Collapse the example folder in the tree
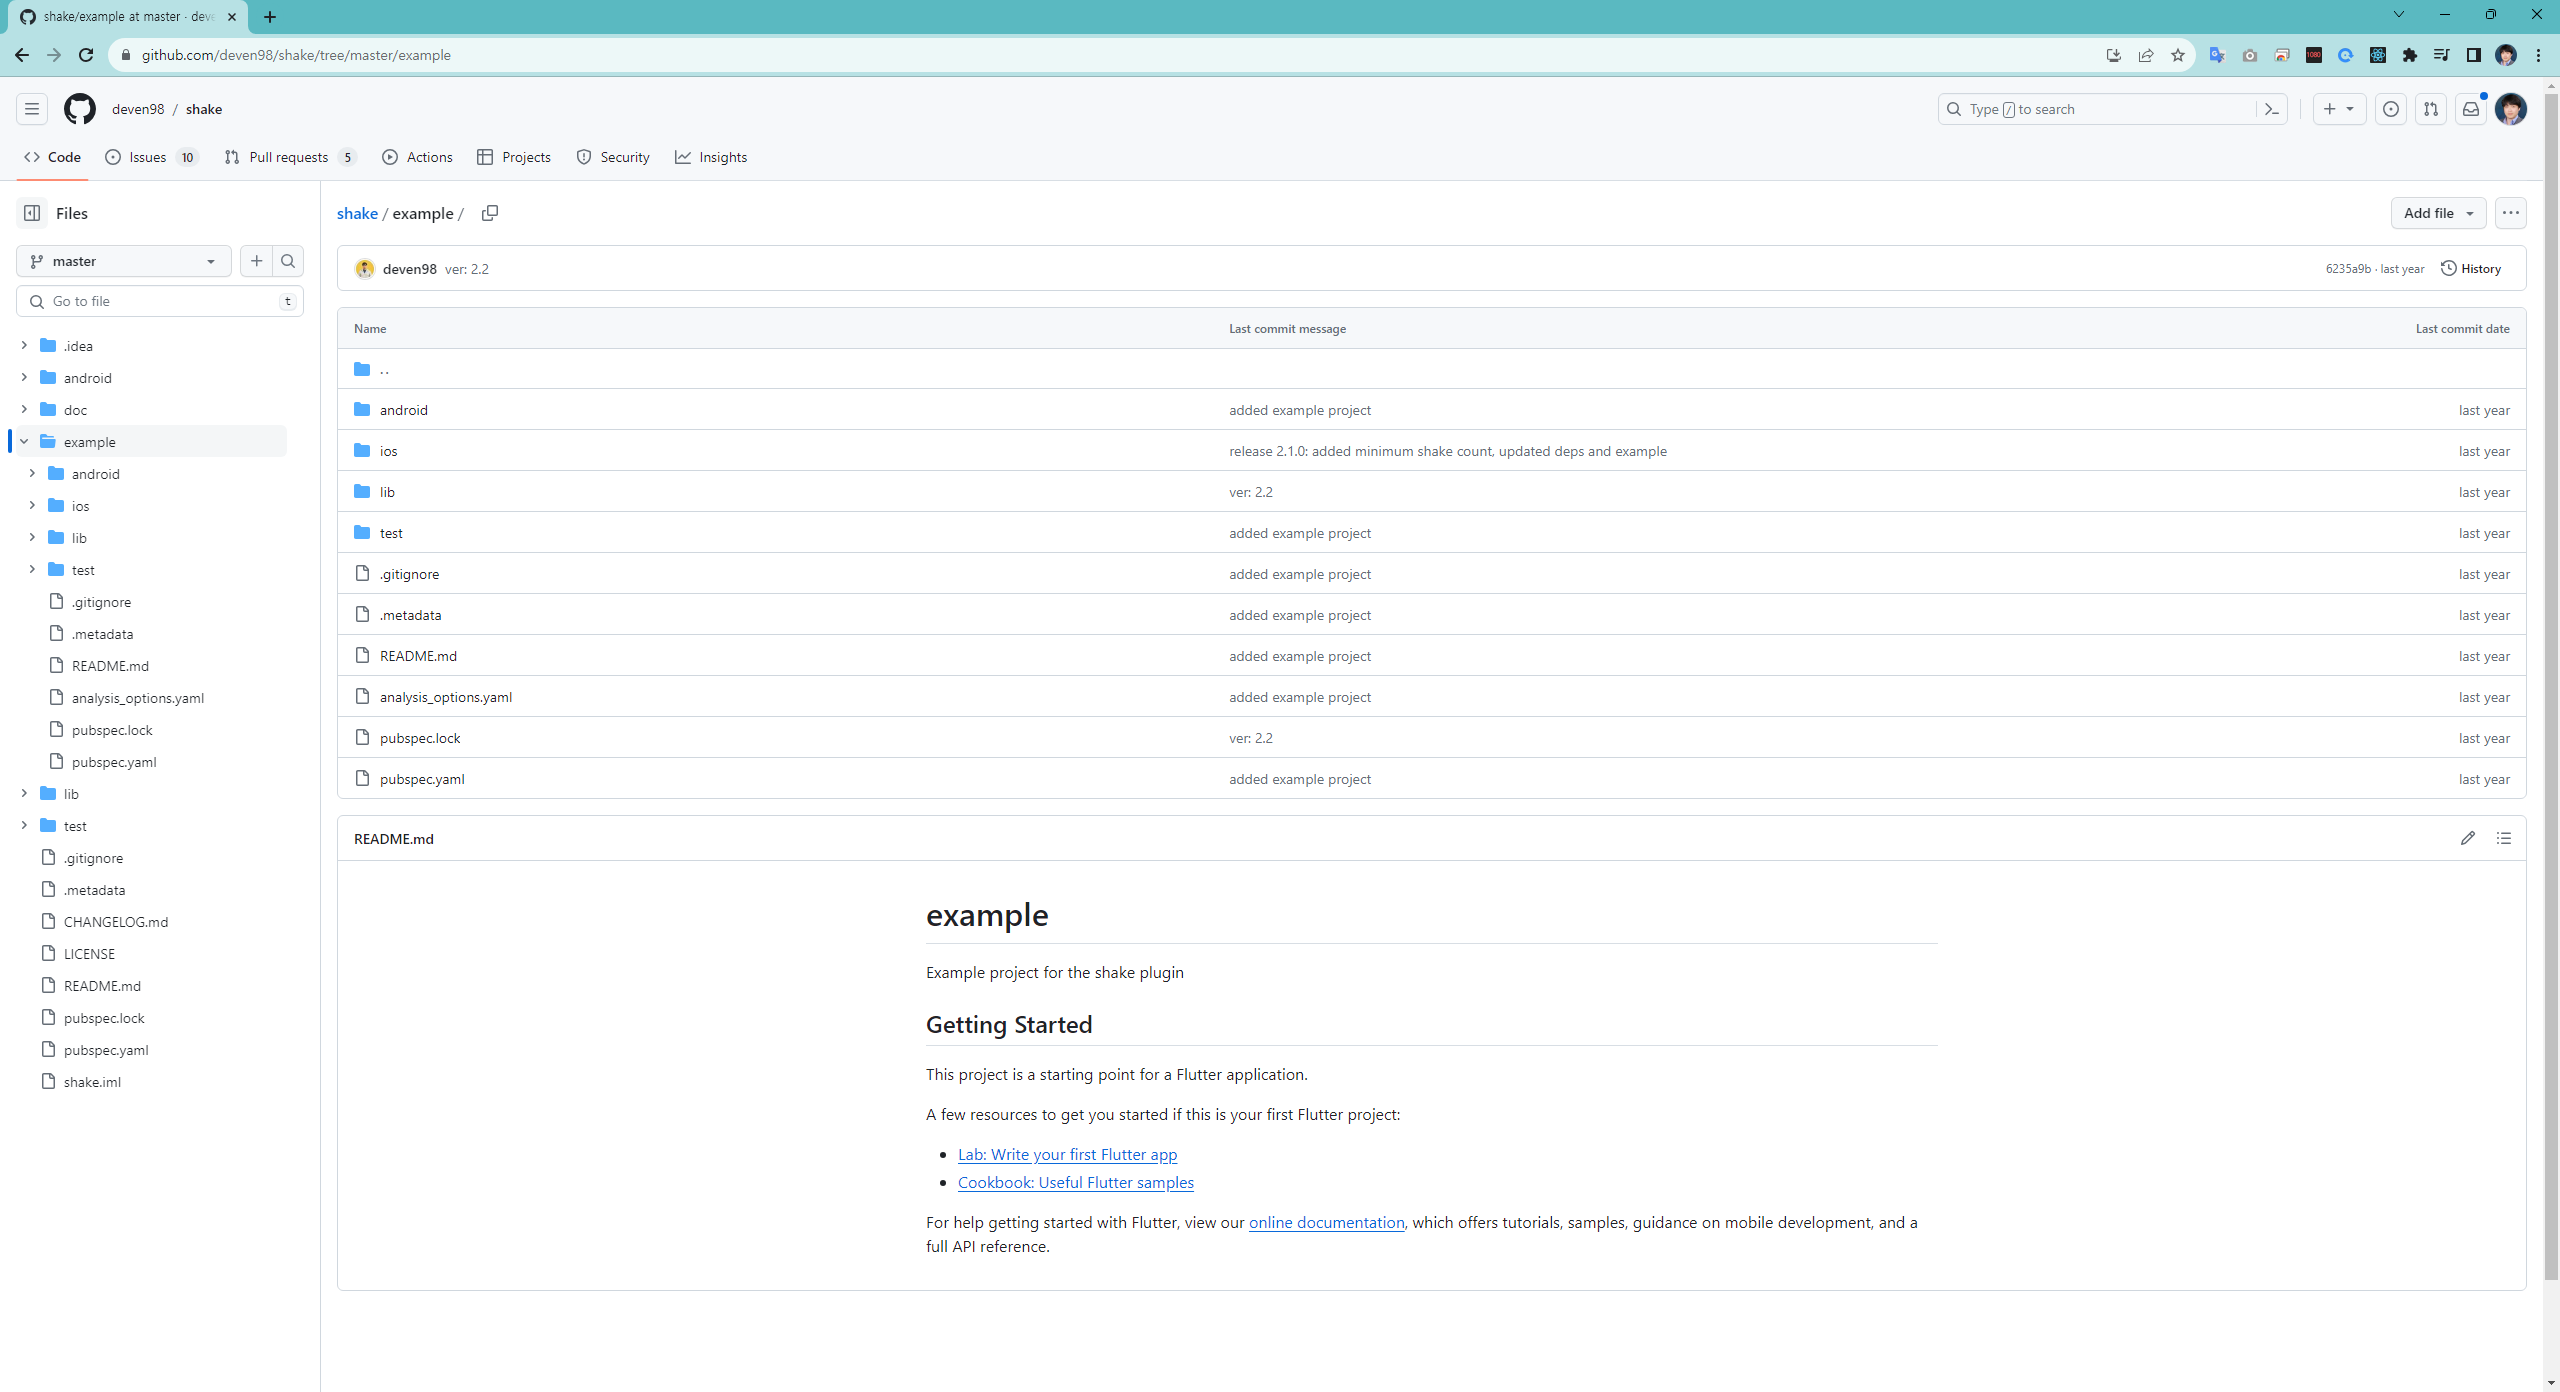This screenshot has height=1392, width=2560. [24, 441]
